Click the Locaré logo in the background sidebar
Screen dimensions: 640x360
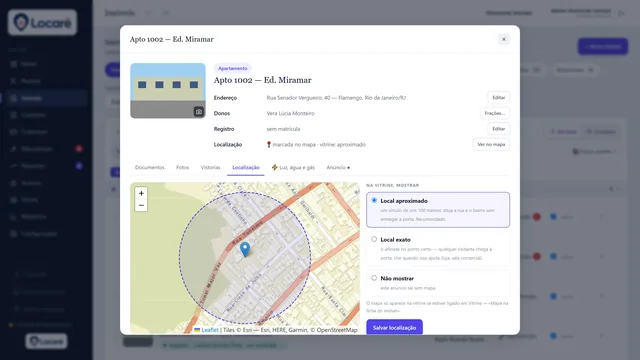tap(42, 22)
